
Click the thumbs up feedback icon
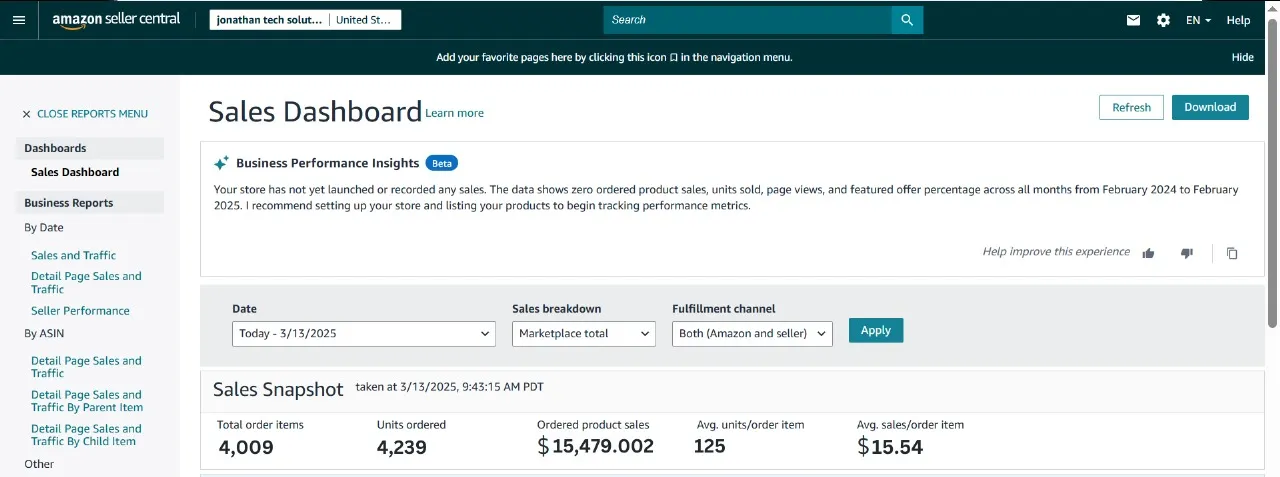click(1149, 253)
